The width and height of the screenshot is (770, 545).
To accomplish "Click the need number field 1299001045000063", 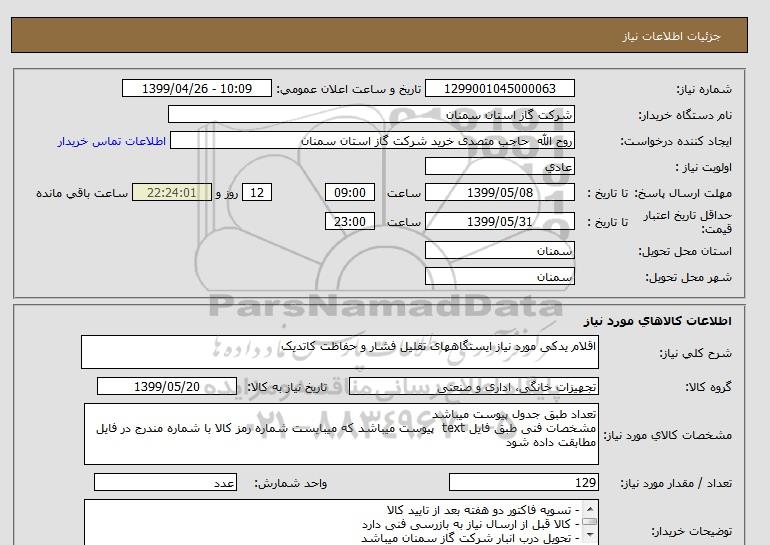I will 499,89.
